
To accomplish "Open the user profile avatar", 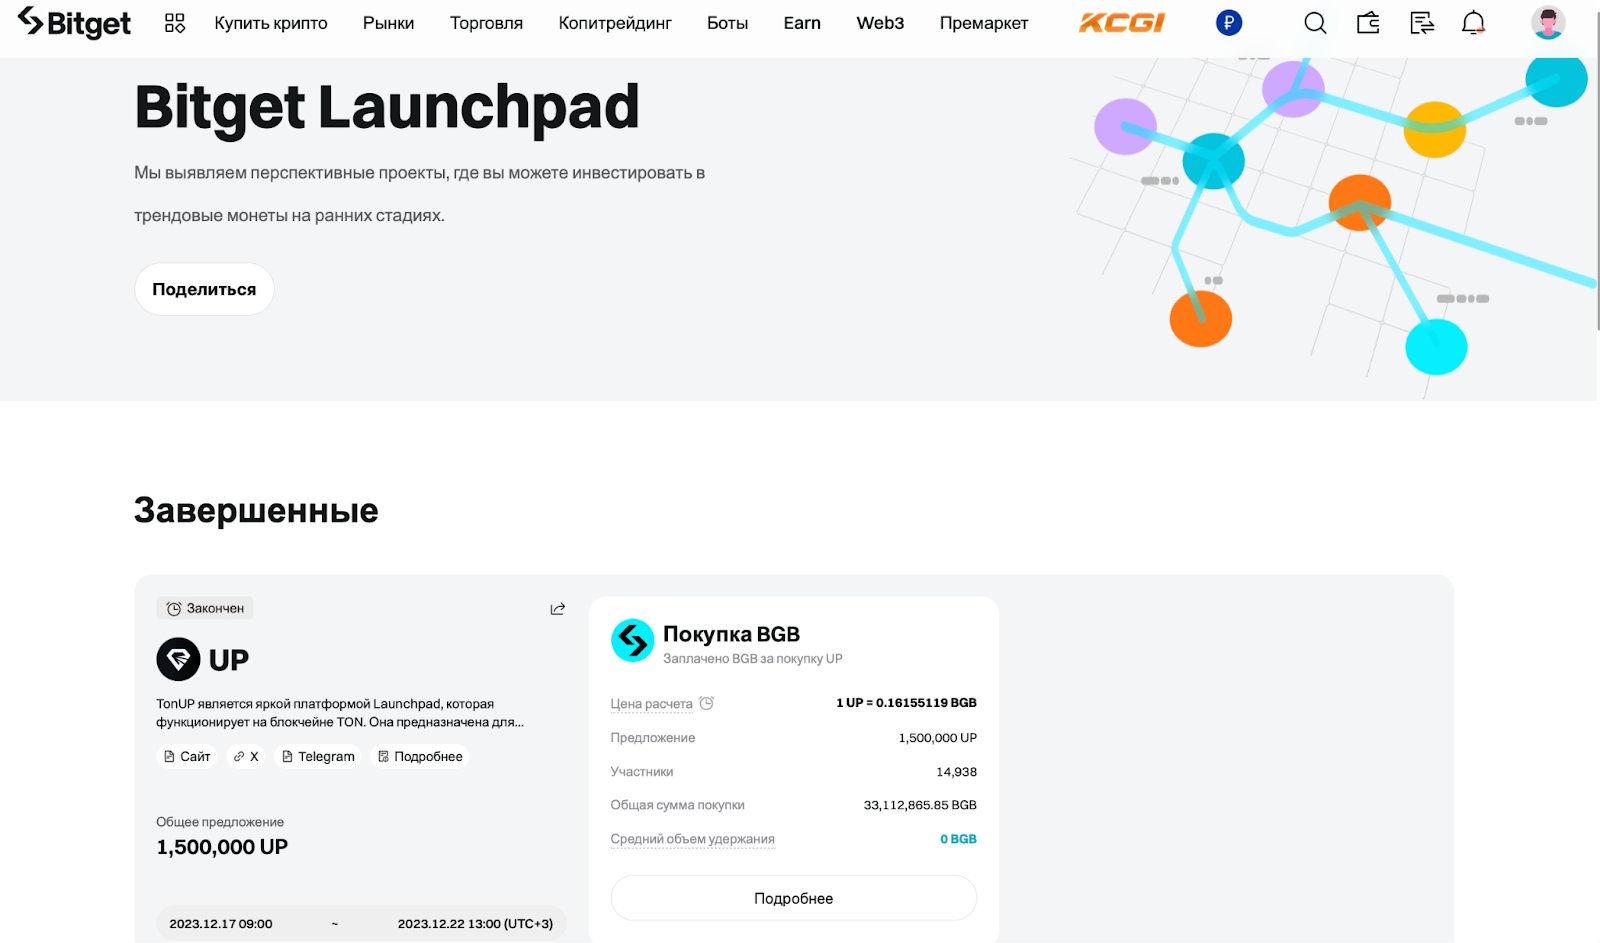I will coord(1548,23).
